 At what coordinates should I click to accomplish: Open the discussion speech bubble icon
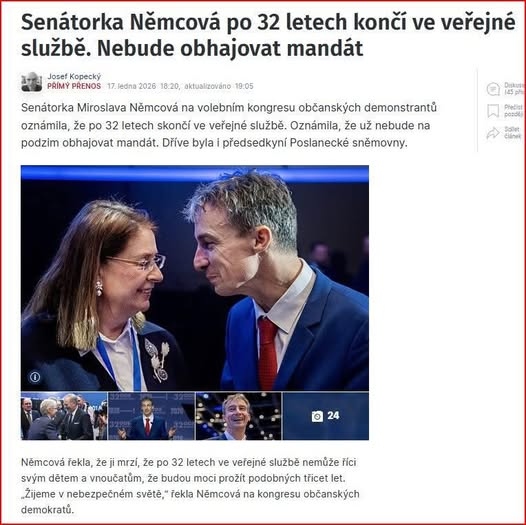493,89
